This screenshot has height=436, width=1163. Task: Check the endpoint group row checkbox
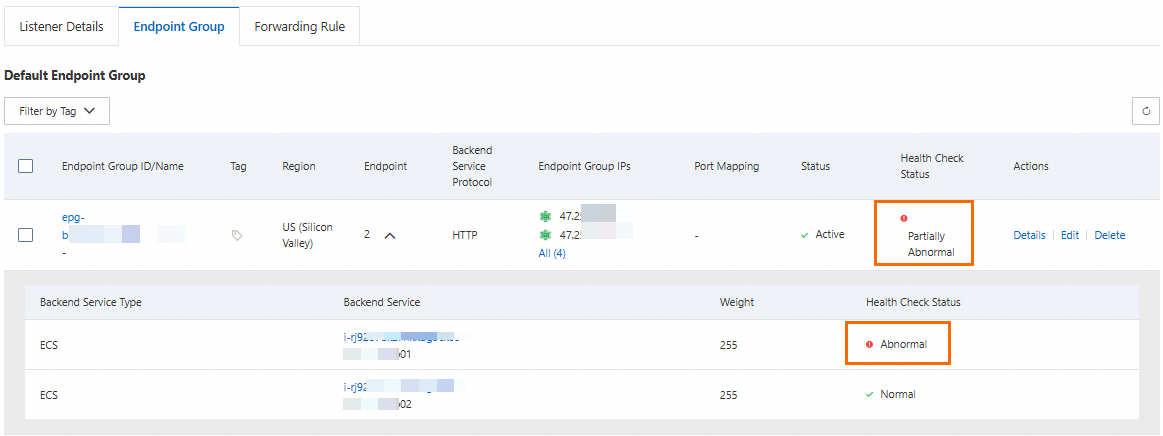[x=26, y=235]
